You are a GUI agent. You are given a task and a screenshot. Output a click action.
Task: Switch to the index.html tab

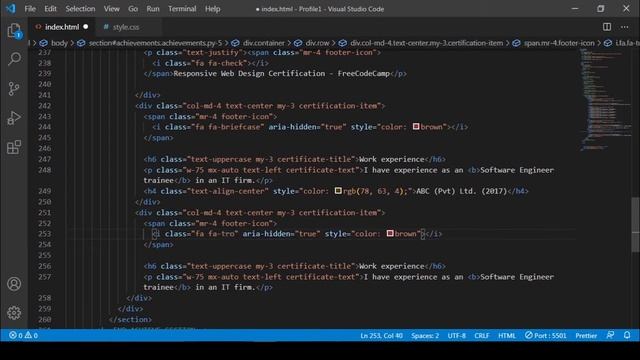coord(62,27)
